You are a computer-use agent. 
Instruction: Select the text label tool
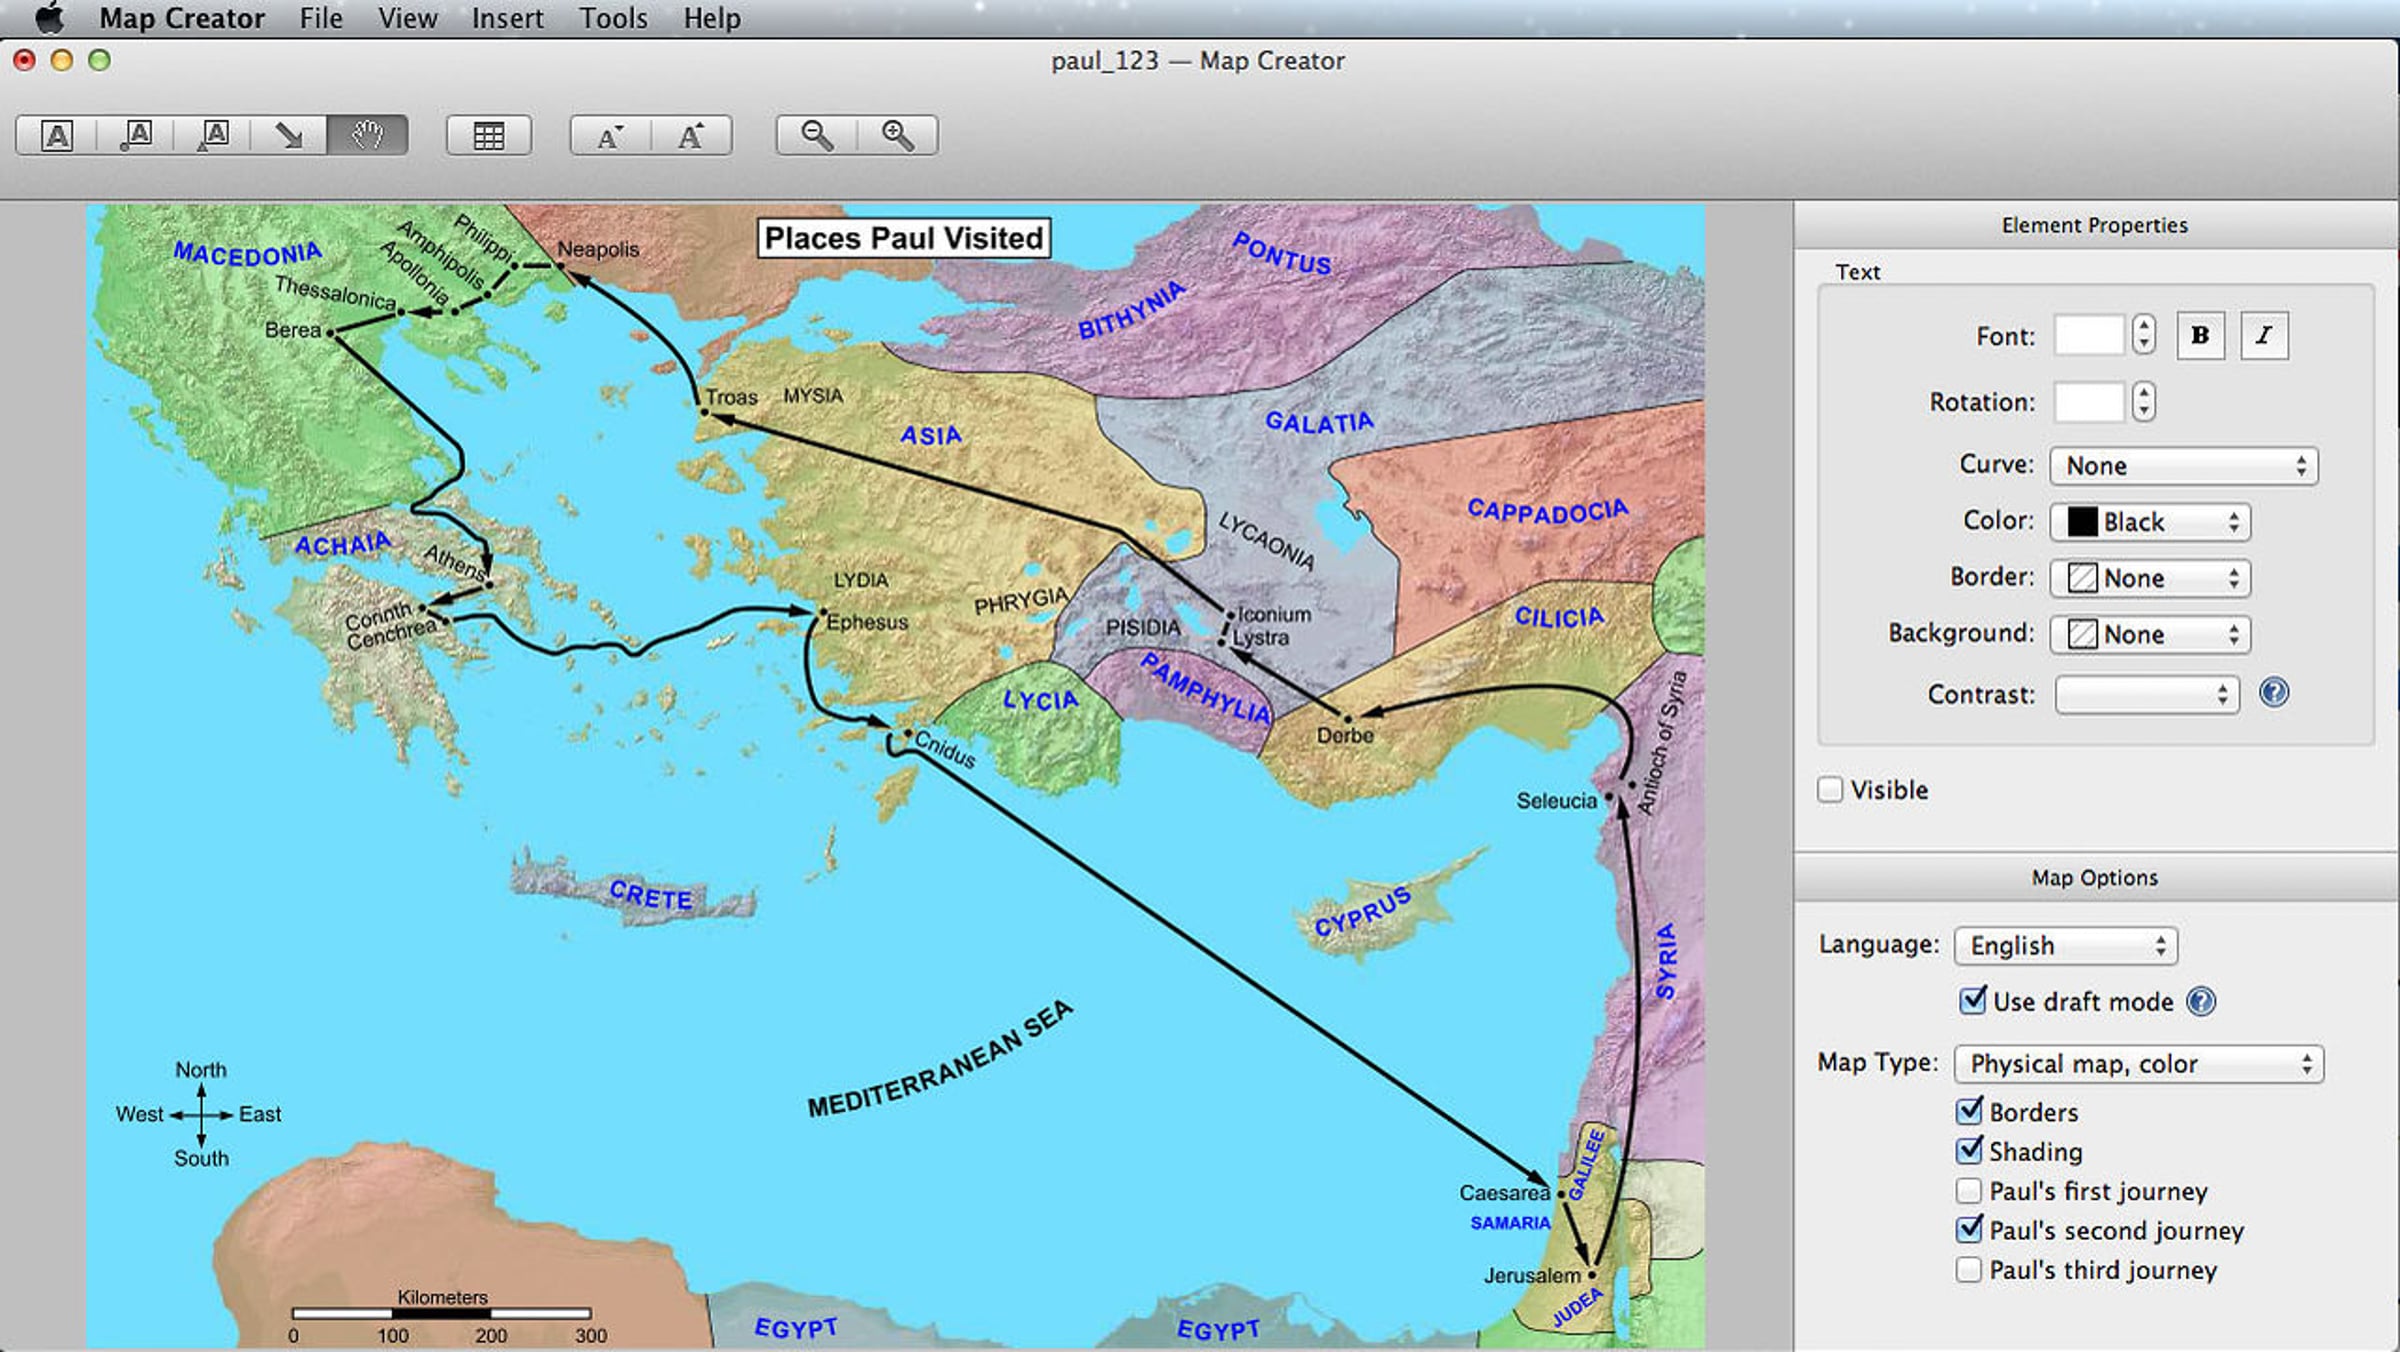pyautogui.click(x=57, y=135)
